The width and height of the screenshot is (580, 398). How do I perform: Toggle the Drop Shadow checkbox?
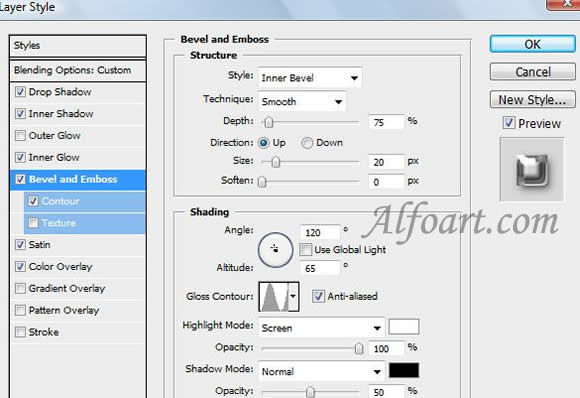click(20, 92)
